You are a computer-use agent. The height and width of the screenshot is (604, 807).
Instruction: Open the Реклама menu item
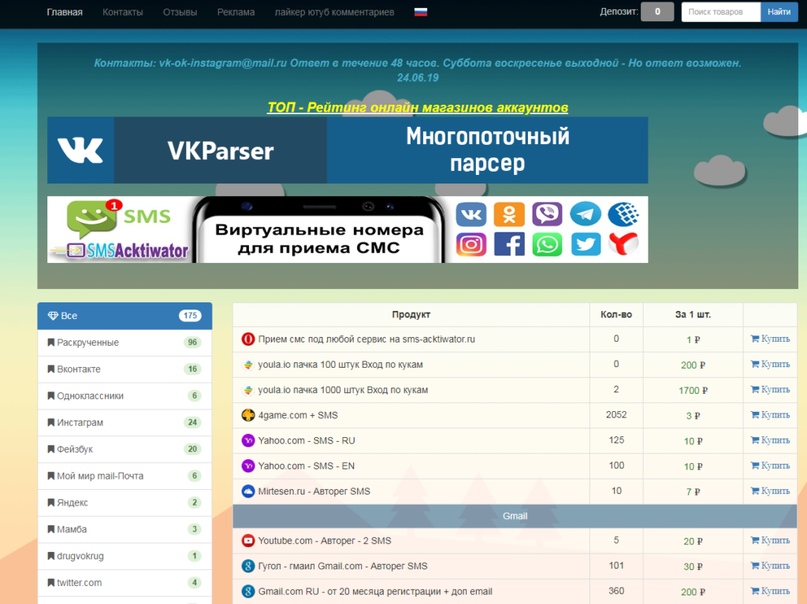236,12
